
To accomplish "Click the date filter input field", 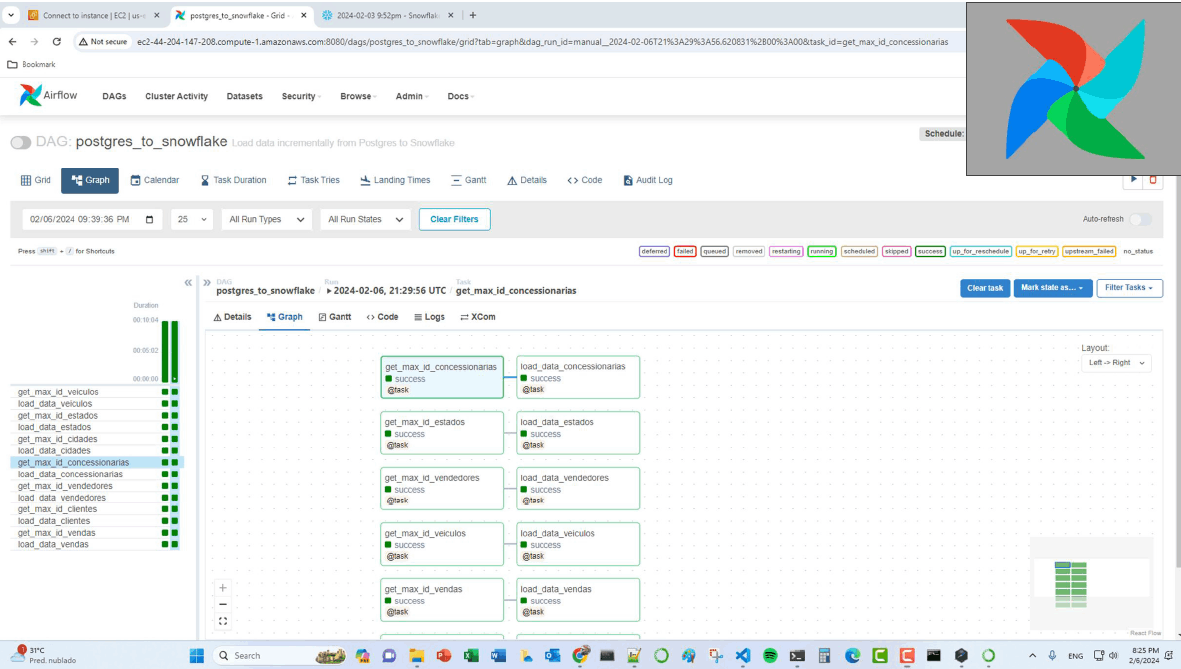I will pos(92,219).
